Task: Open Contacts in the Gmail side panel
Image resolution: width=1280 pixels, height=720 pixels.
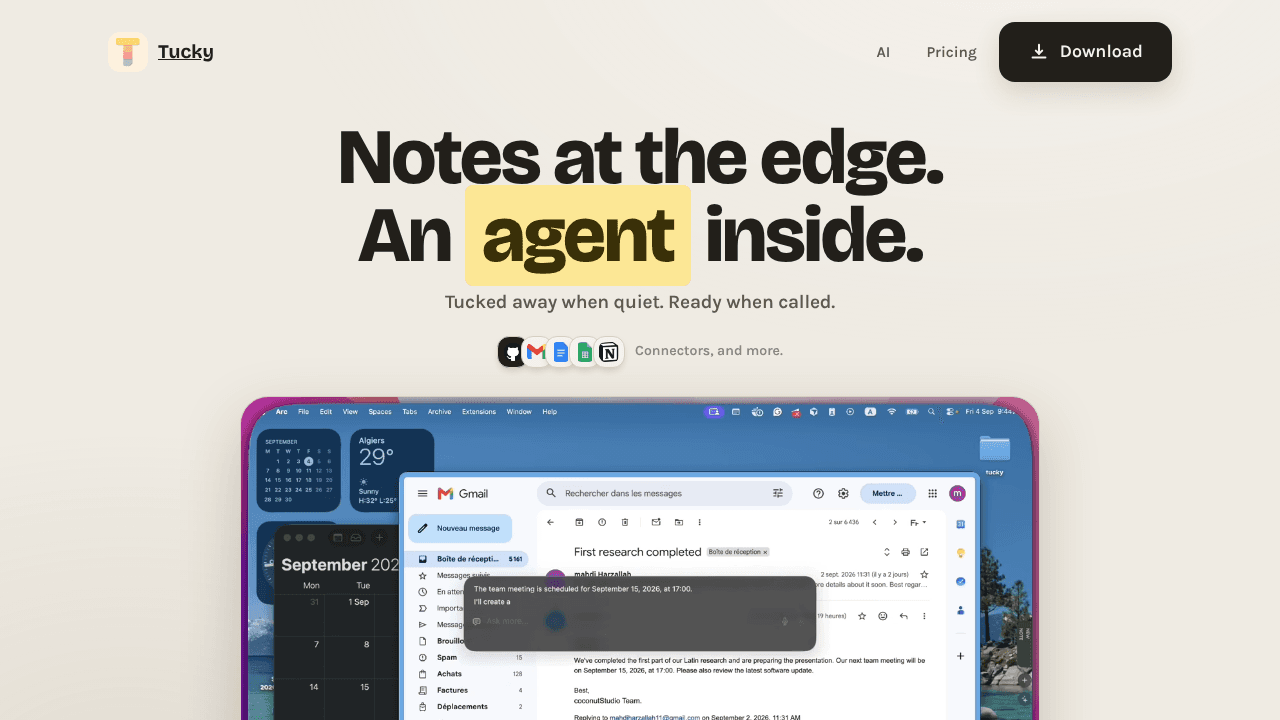Action: pyautogui.click(x=961, y=610)
